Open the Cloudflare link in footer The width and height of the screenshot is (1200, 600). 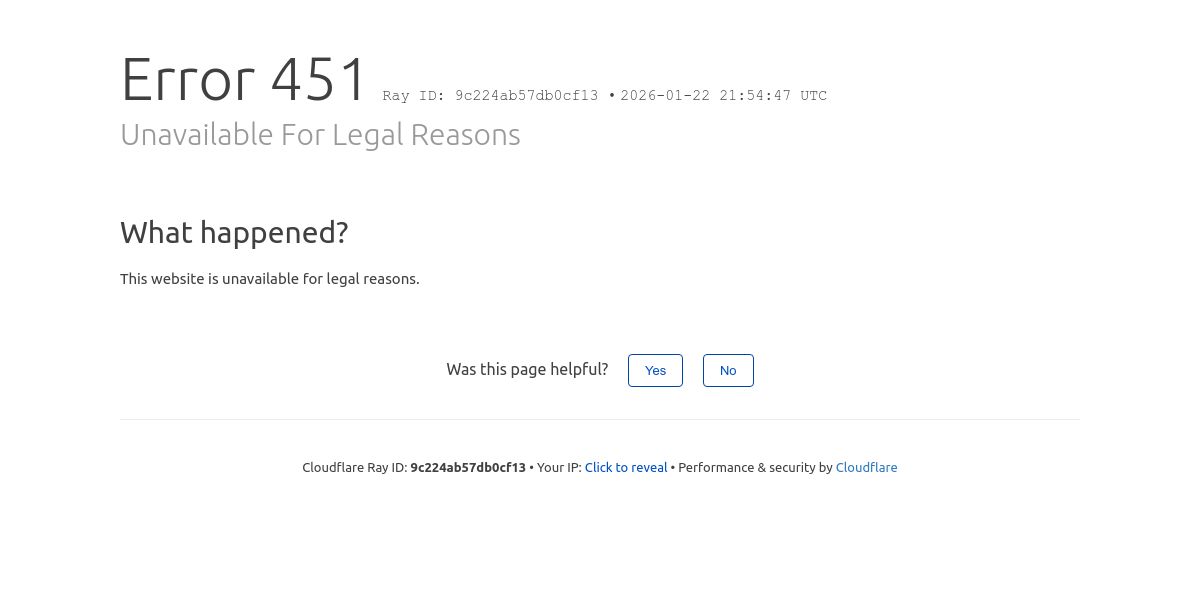tap(866, 467)
